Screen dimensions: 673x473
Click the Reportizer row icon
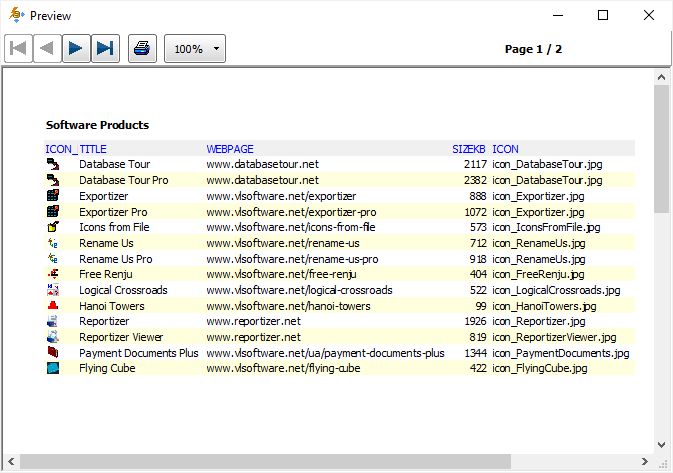[x=53, y=321]
